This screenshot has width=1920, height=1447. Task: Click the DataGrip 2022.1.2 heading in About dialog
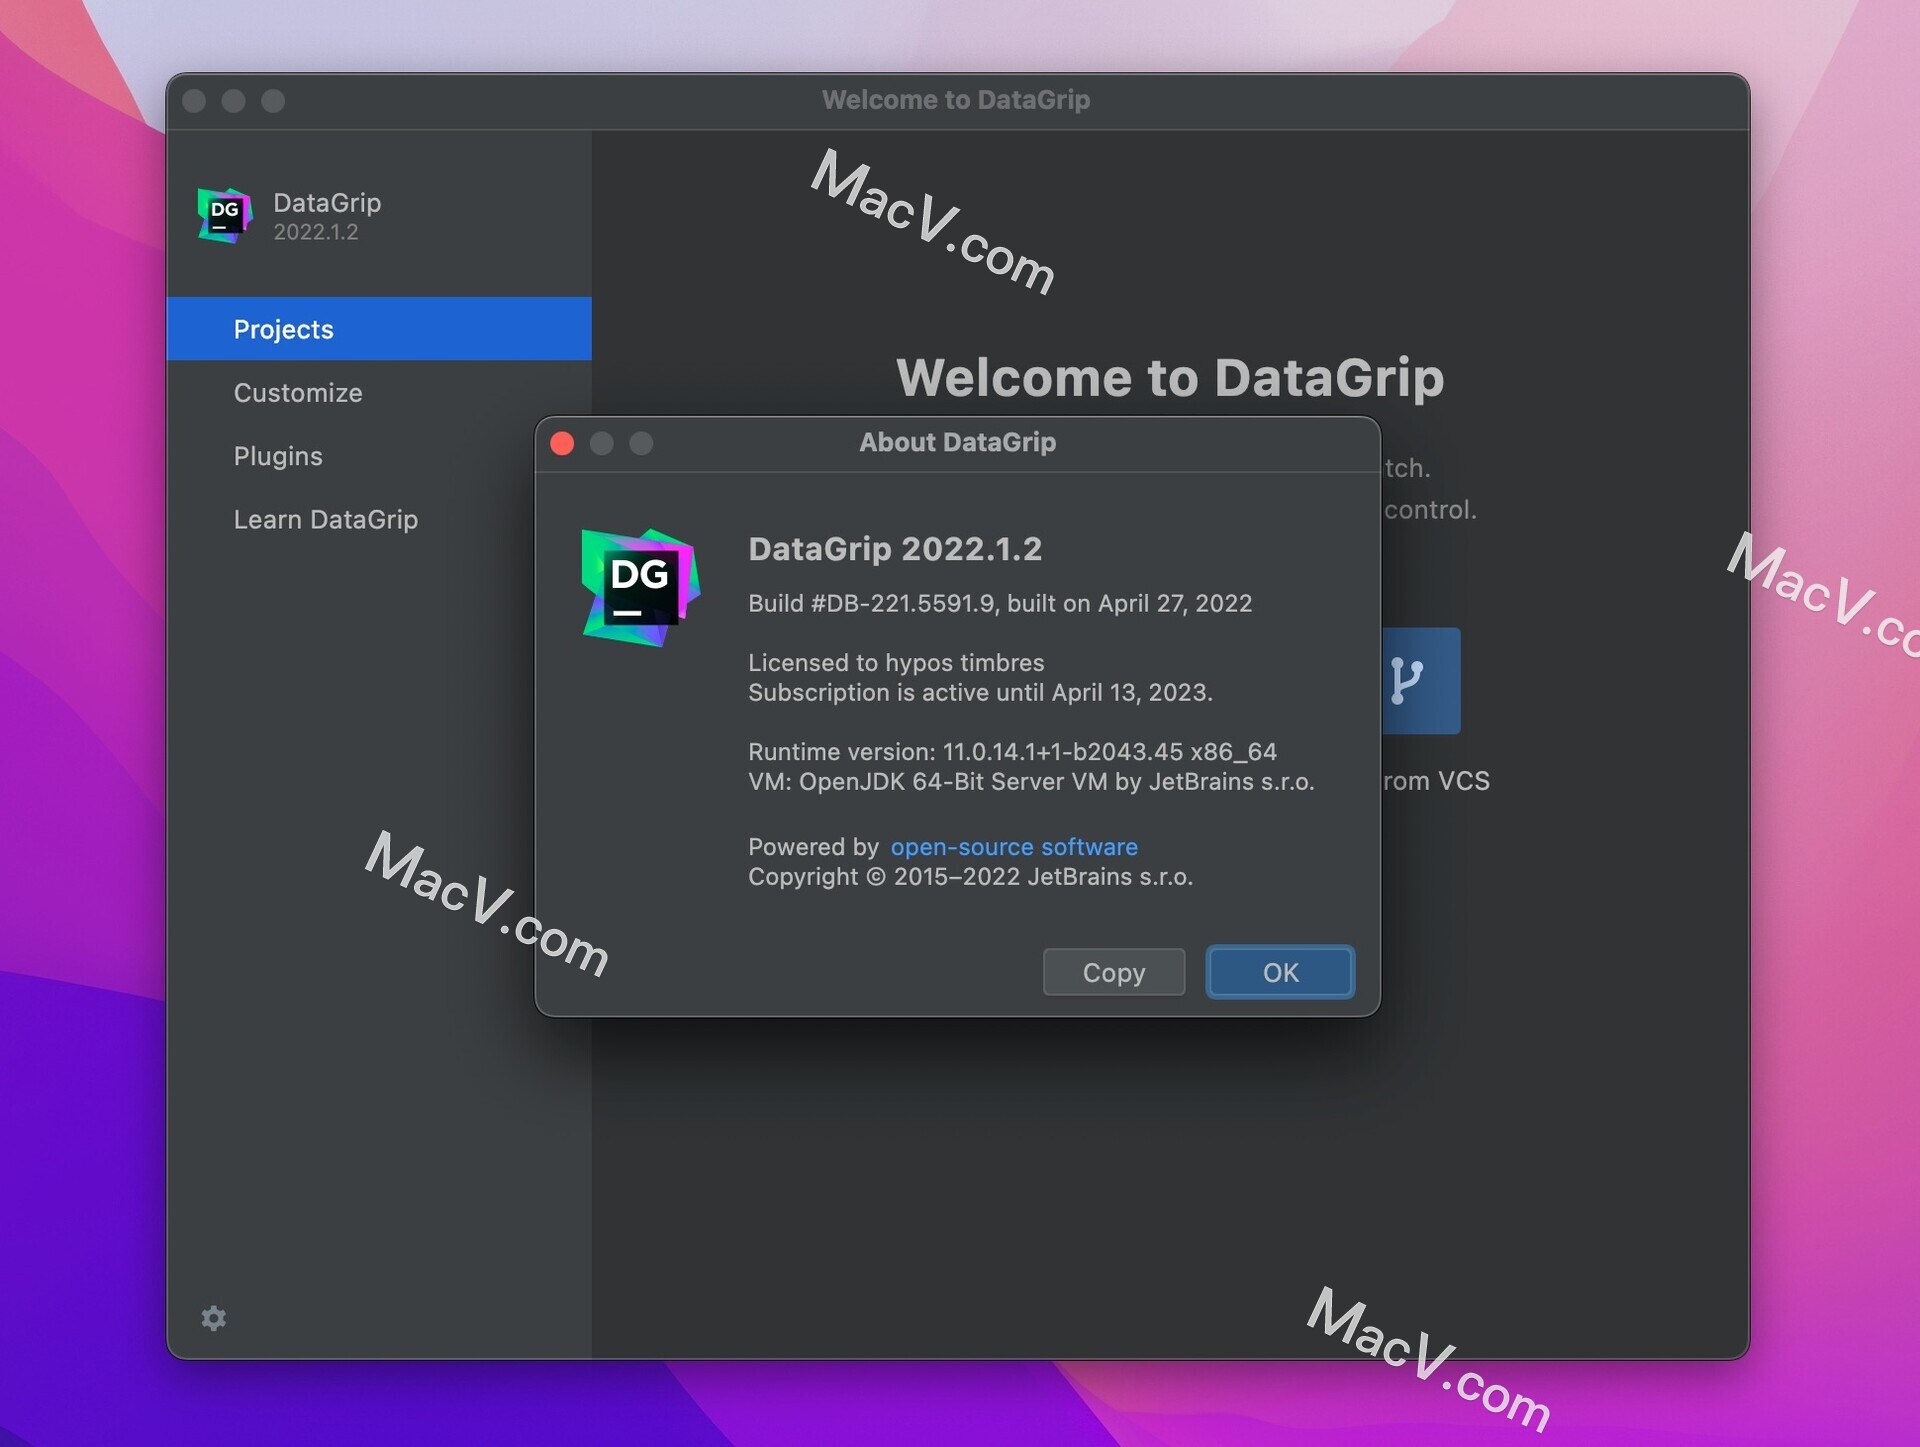tap(895, 549)
